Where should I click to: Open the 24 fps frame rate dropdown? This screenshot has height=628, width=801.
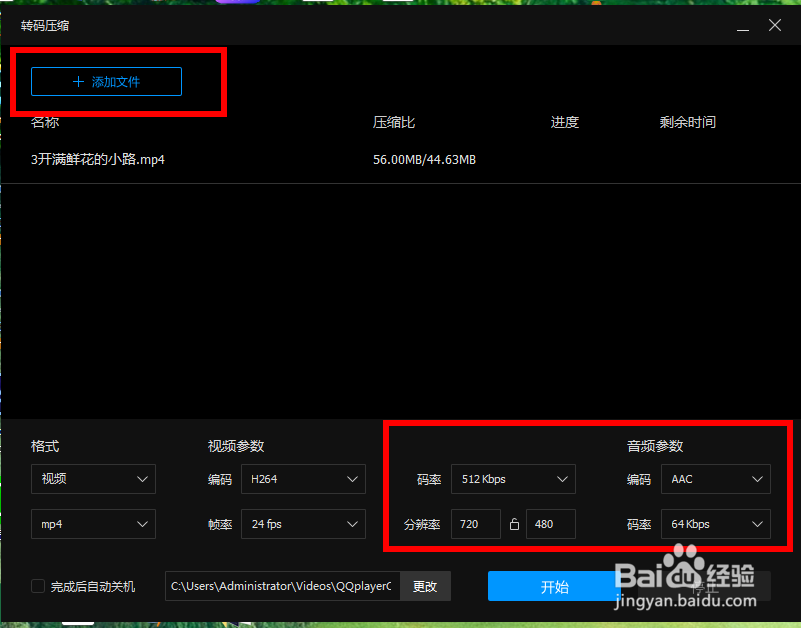coord(303,524)
